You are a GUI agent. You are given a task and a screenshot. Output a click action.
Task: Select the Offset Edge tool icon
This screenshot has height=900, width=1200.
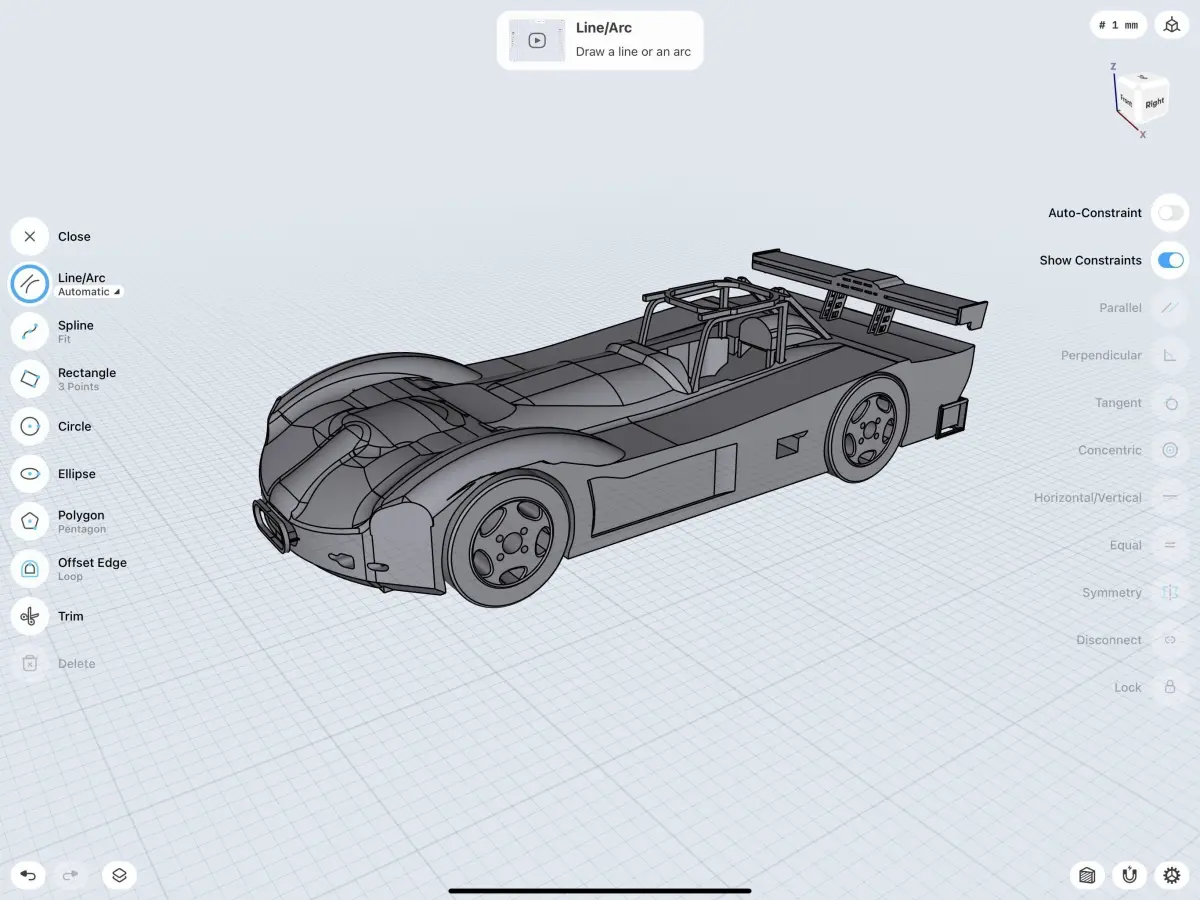tap(30, 569)
